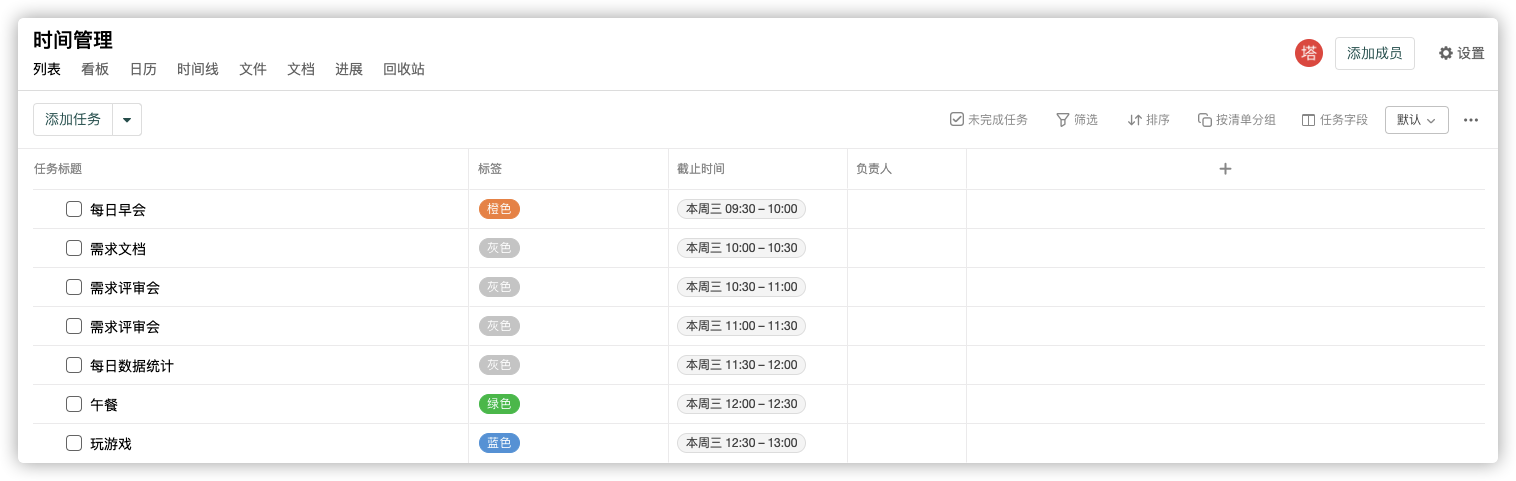Click the 添加成员 button
1516x481 pixels.
[1374, 53]
